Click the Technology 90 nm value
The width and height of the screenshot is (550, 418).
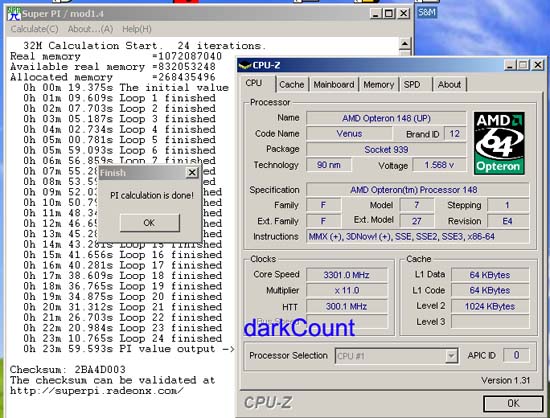click(x=329, y=165)
